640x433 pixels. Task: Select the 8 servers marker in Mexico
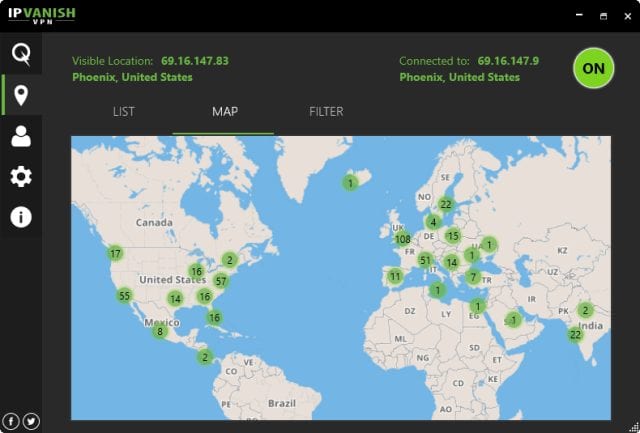159,331
